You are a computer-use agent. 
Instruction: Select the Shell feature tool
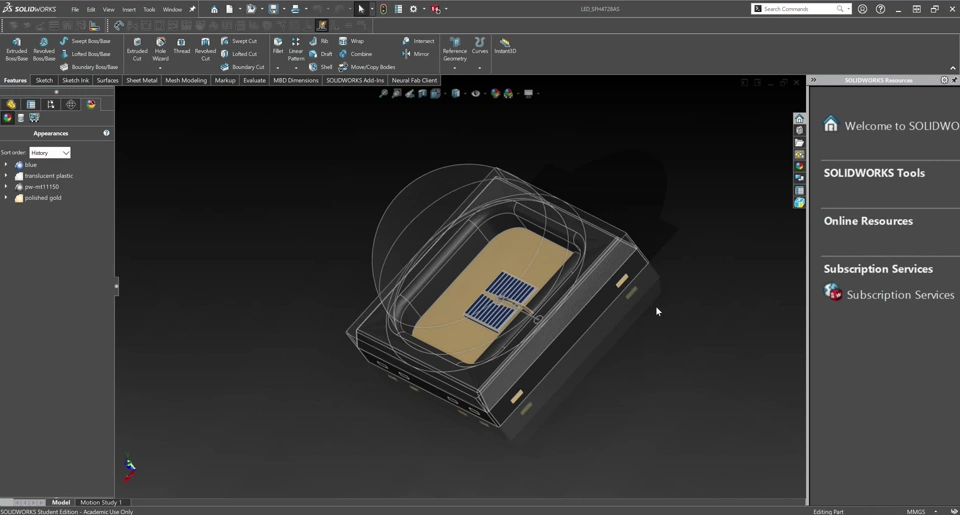coord(320,67)
